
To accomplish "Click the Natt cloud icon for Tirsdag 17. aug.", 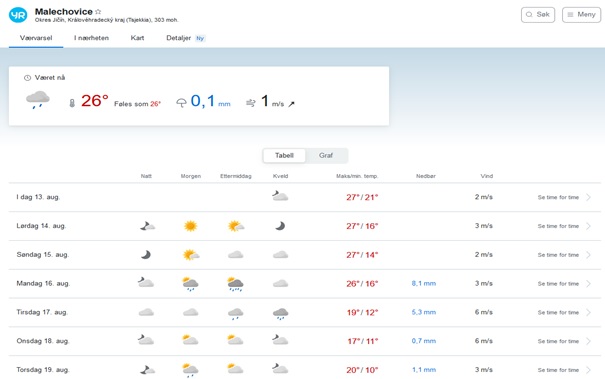I will click(146, 312).
